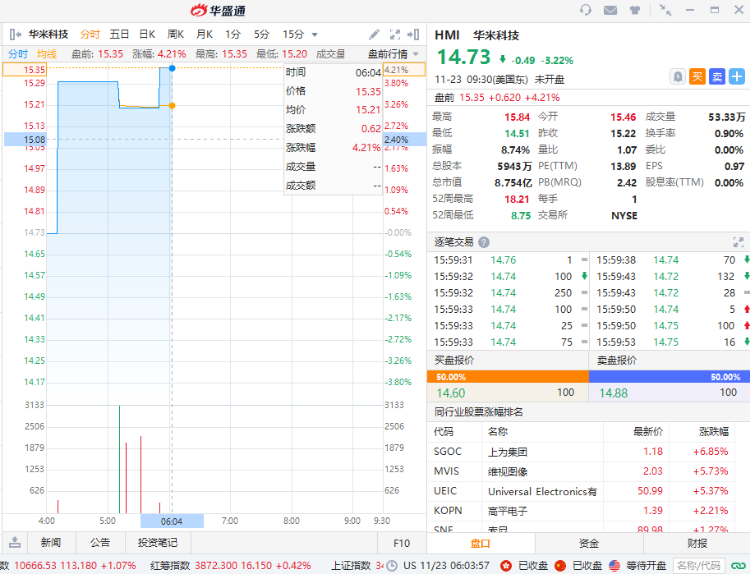
Task: Click the orange bid ratio bar
Action: point(507,377)
